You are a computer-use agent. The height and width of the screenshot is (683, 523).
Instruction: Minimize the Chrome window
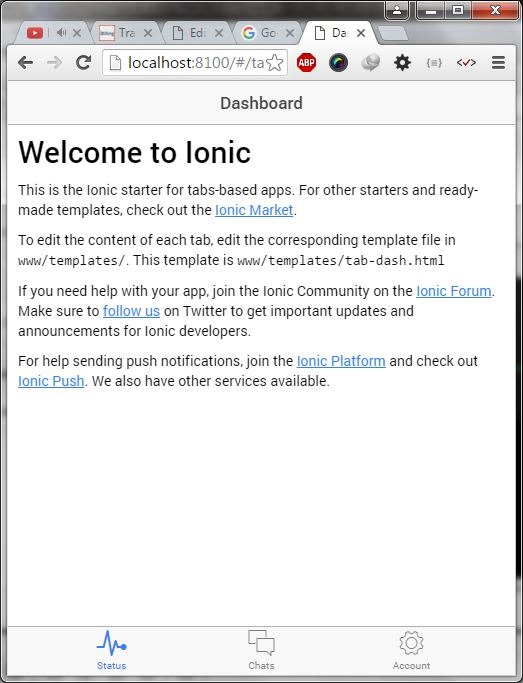click(431, 11)
